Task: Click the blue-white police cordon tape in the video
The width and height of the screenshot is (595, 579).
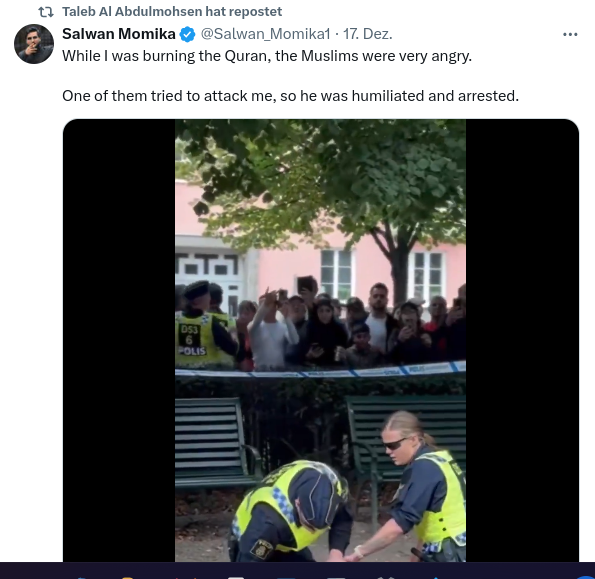Action: (320, 370)
